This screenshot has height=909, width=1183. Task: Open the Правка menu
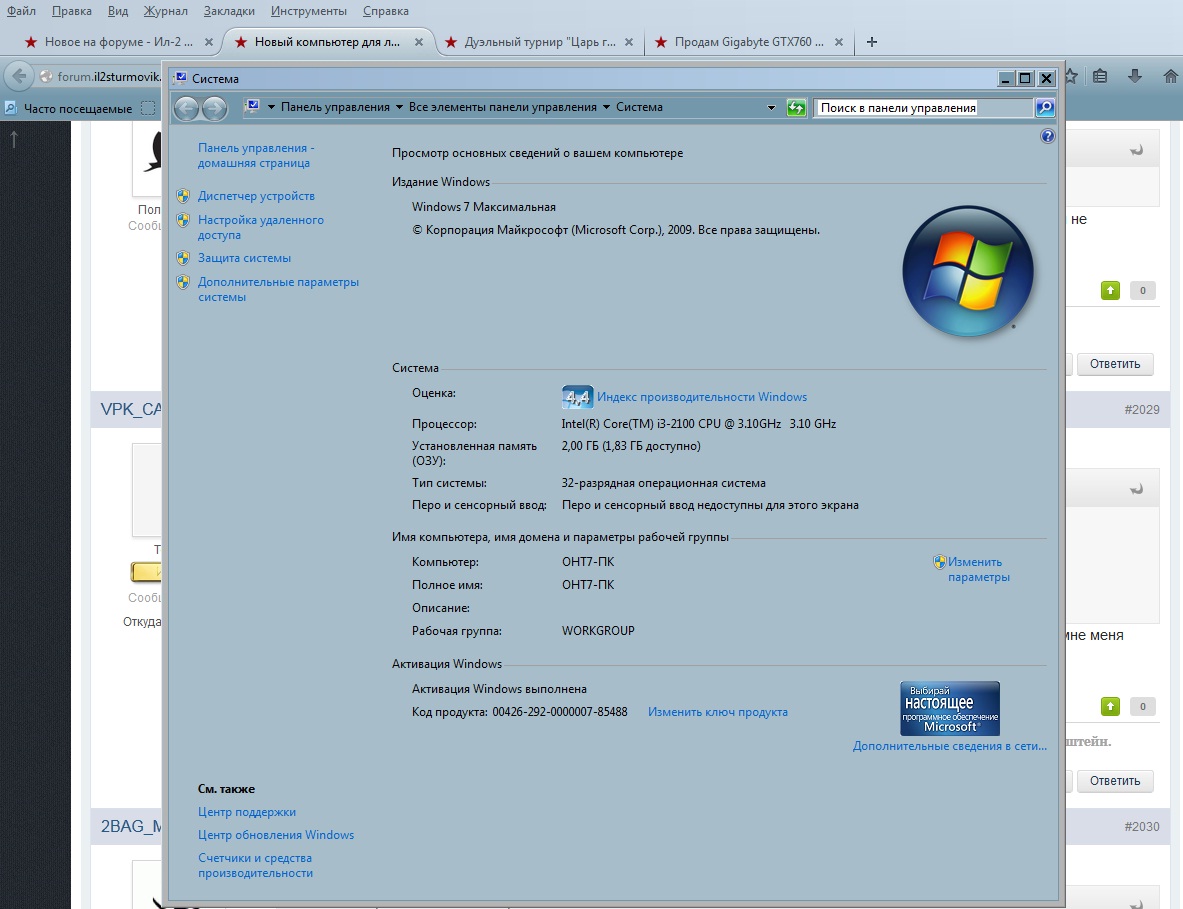72,11
